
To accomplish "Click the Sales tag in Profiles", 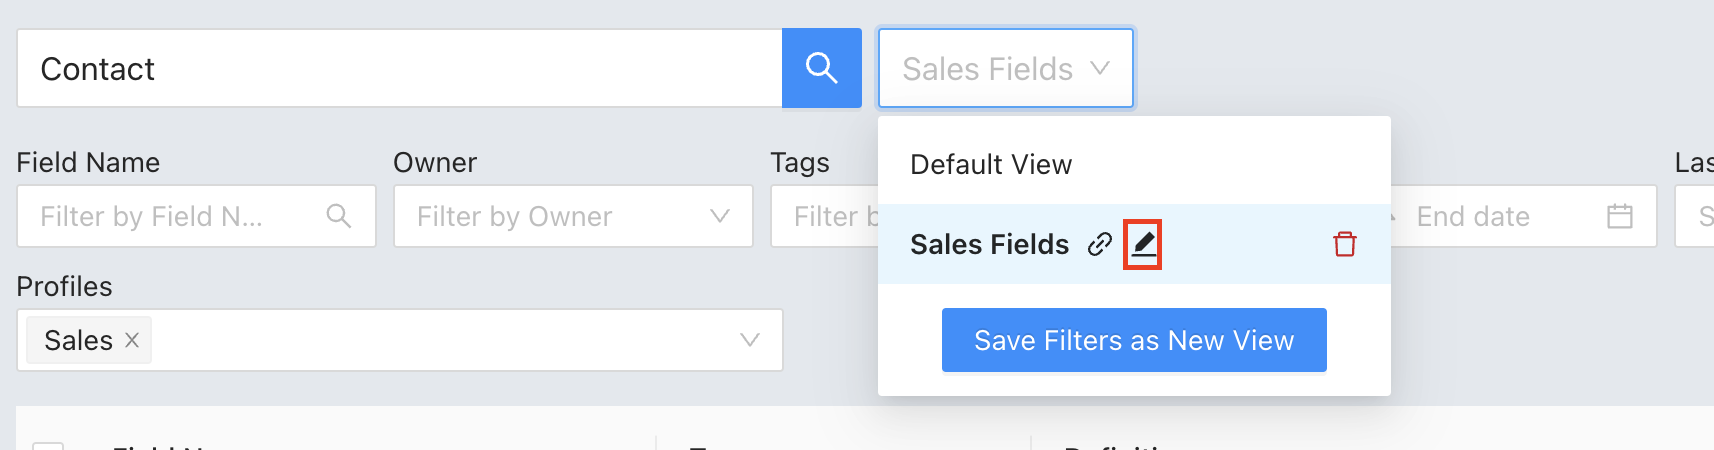I will pos(78,340).
